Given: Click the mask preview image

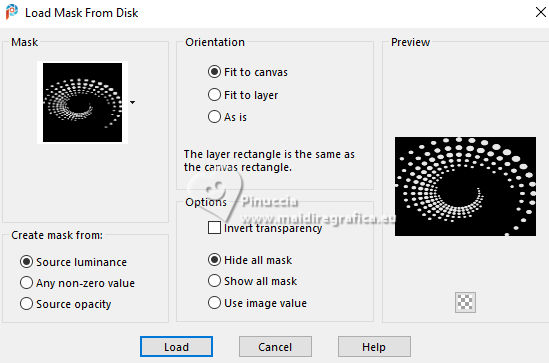Looking at the screenshot, I should coord(465,186).
